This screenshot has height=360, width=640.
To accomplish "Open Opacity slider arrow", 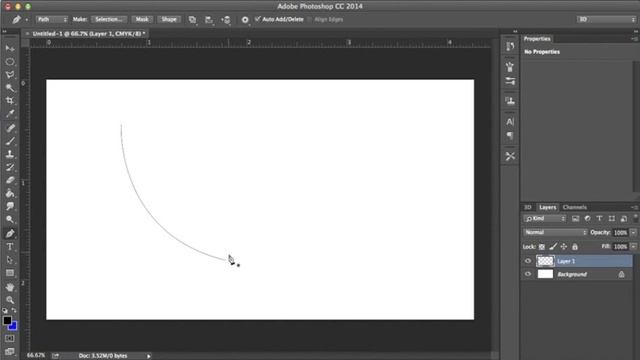I will coord(633,232).
